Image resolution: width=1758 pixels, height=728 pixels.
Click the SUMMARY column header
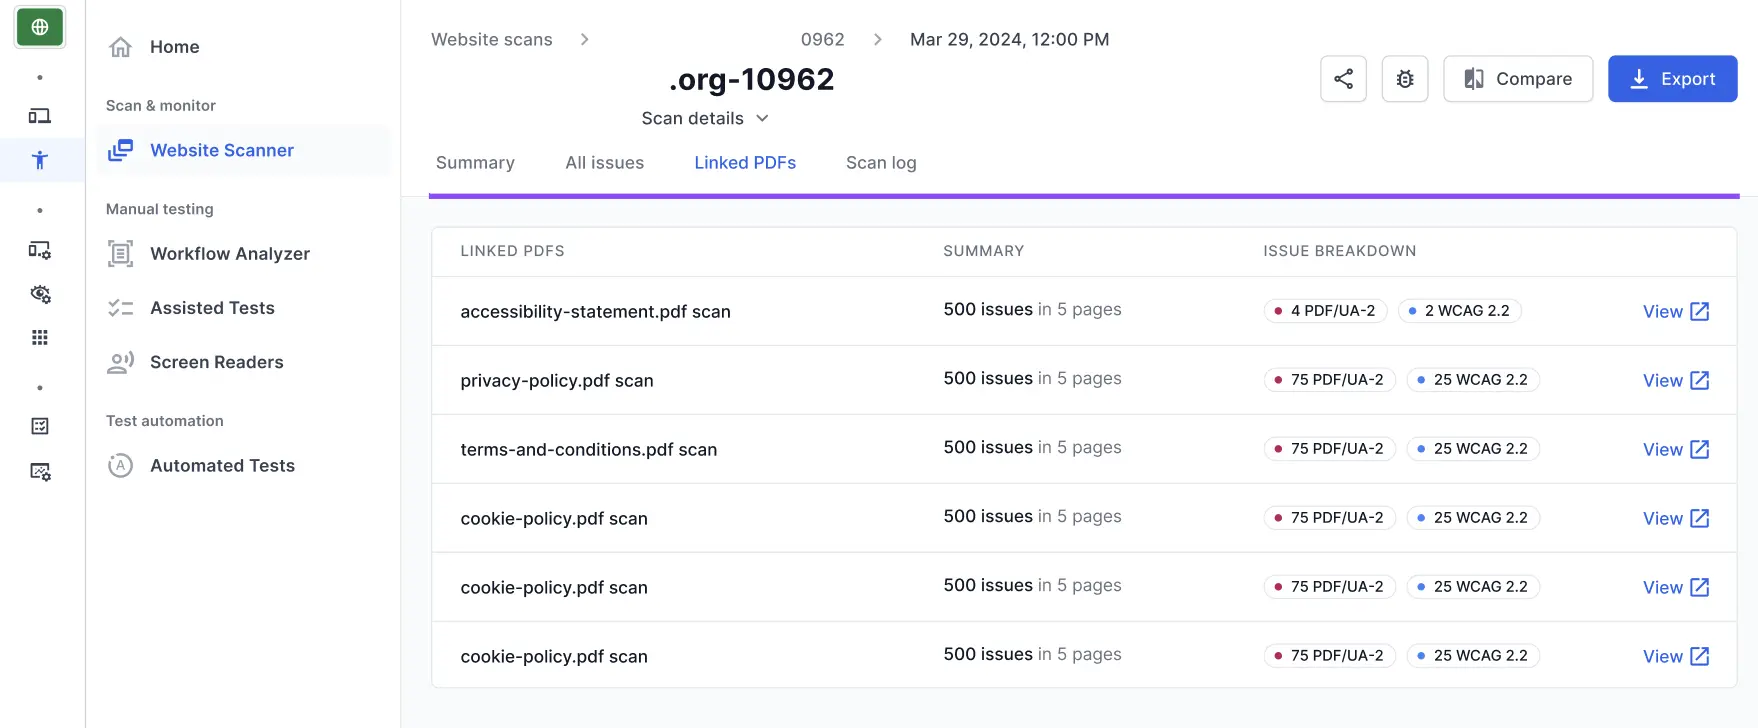[984, 251]
